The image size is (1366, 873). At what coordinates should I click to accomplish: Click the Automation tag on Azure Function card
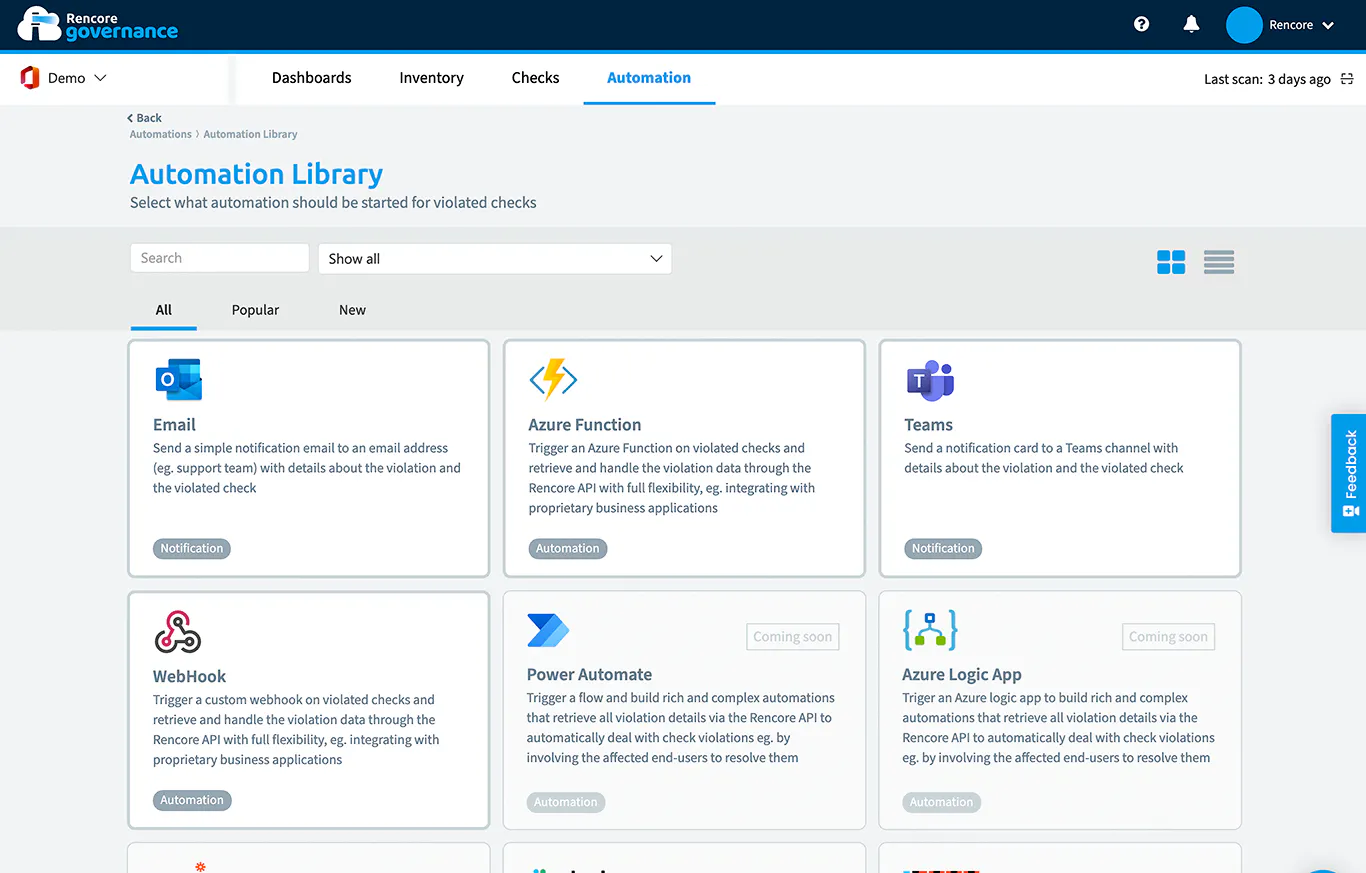(567, 548)
